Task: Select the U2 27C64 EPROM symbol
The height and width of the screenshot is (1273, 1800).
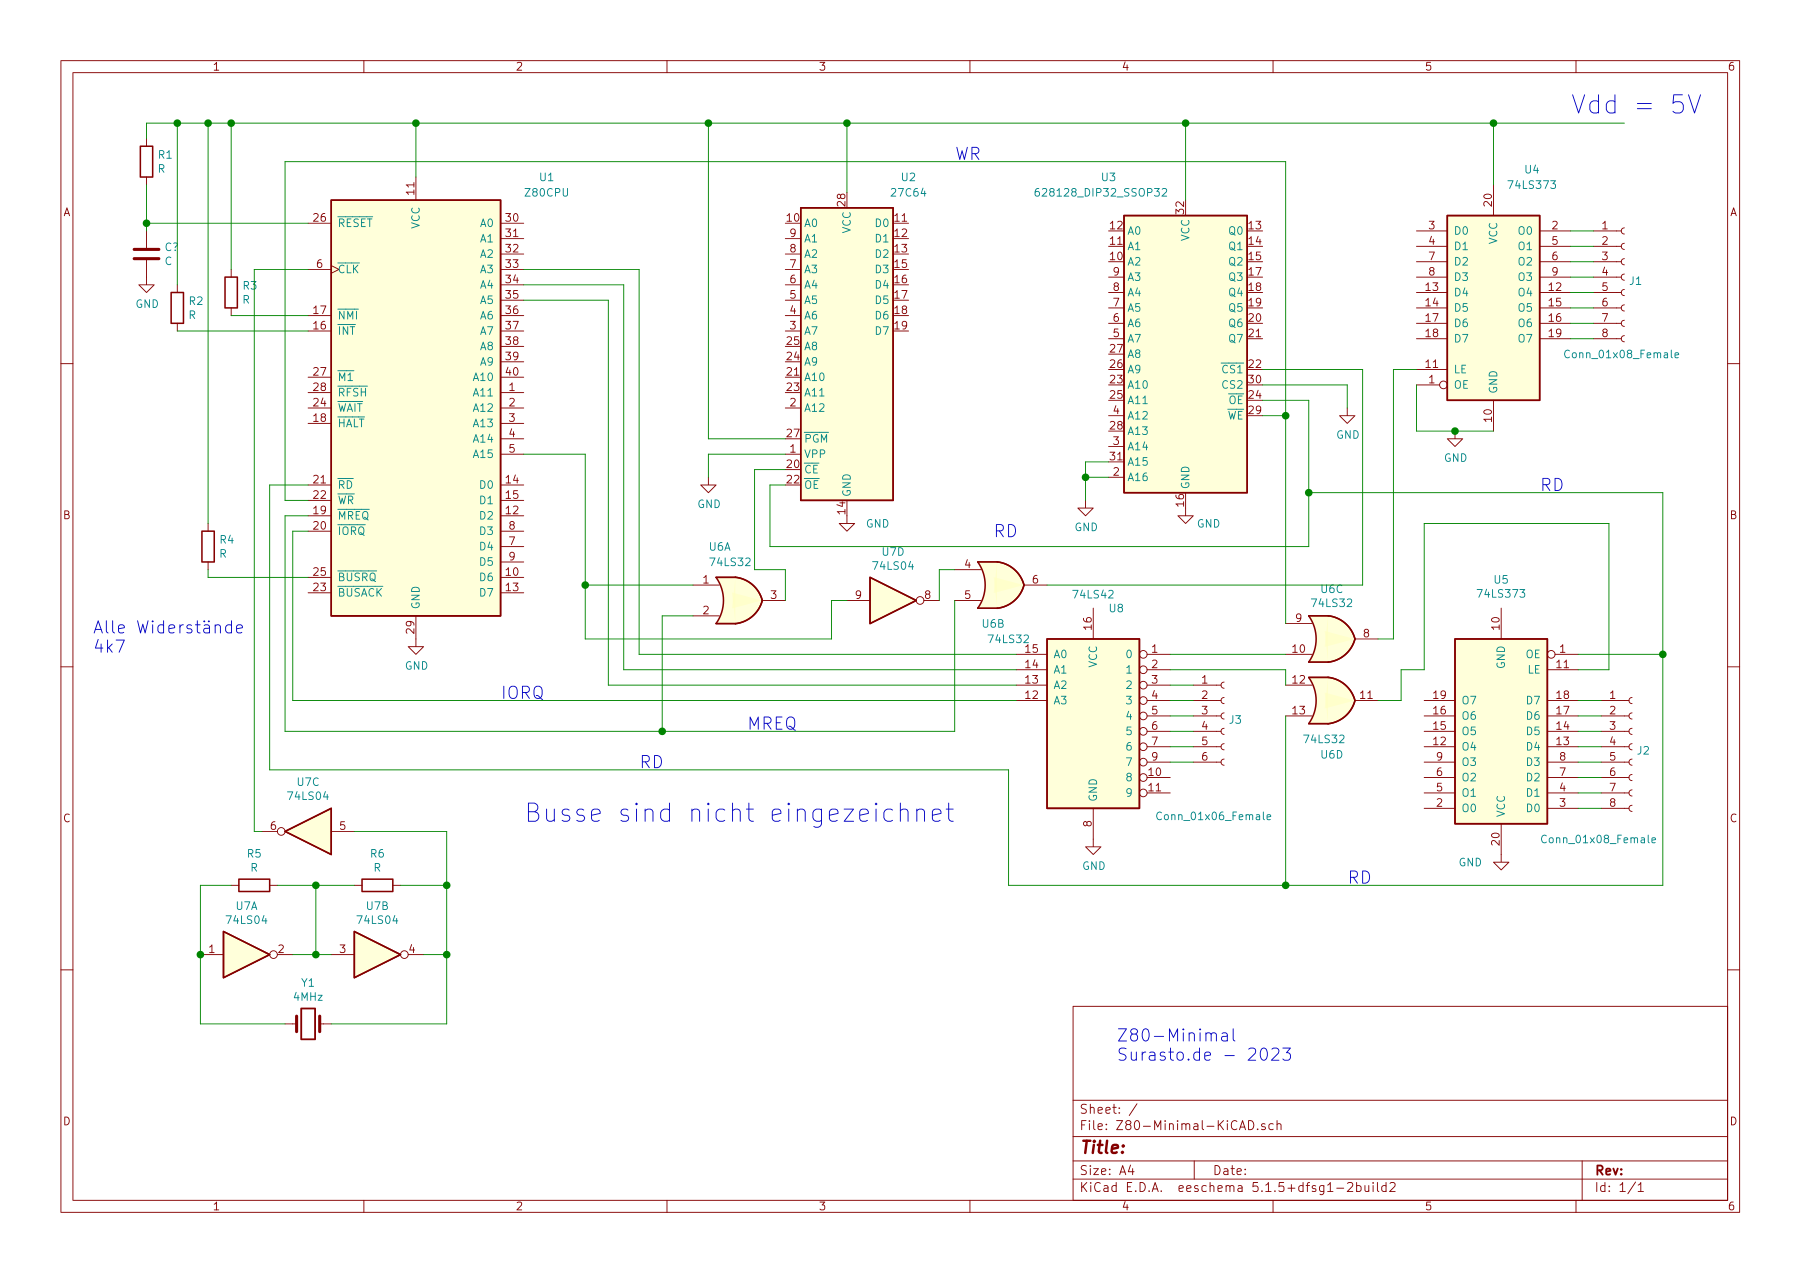Action: click(x=846, y=354)
